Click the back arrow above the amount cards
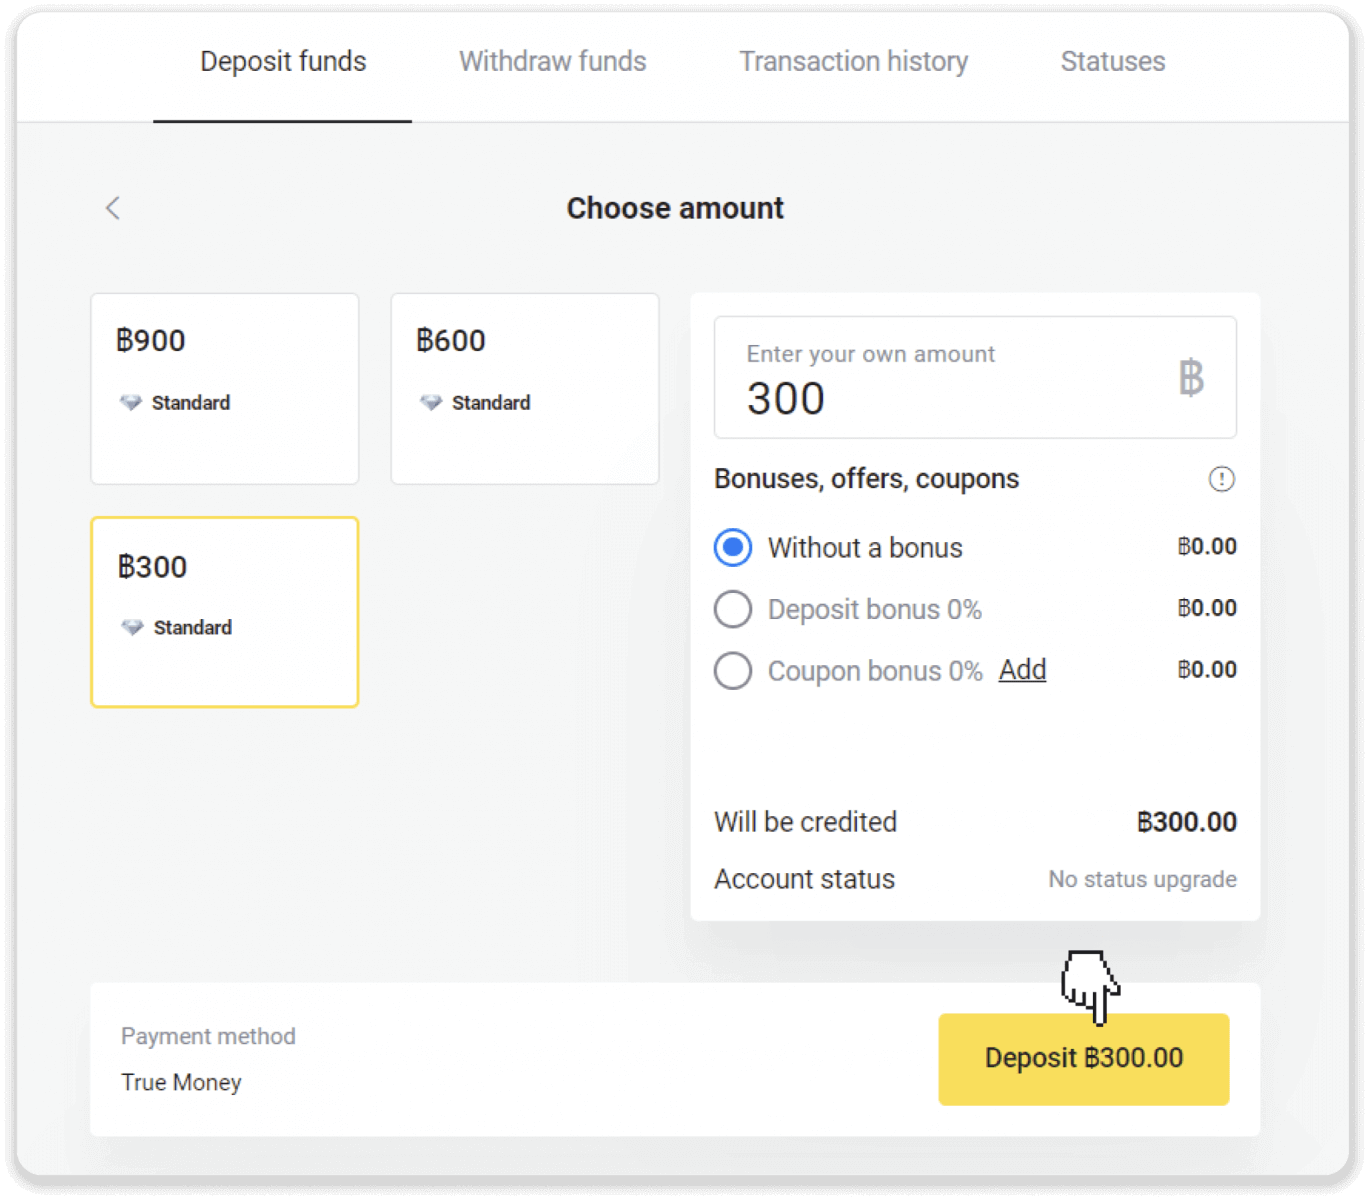 (x=112, y=208)
